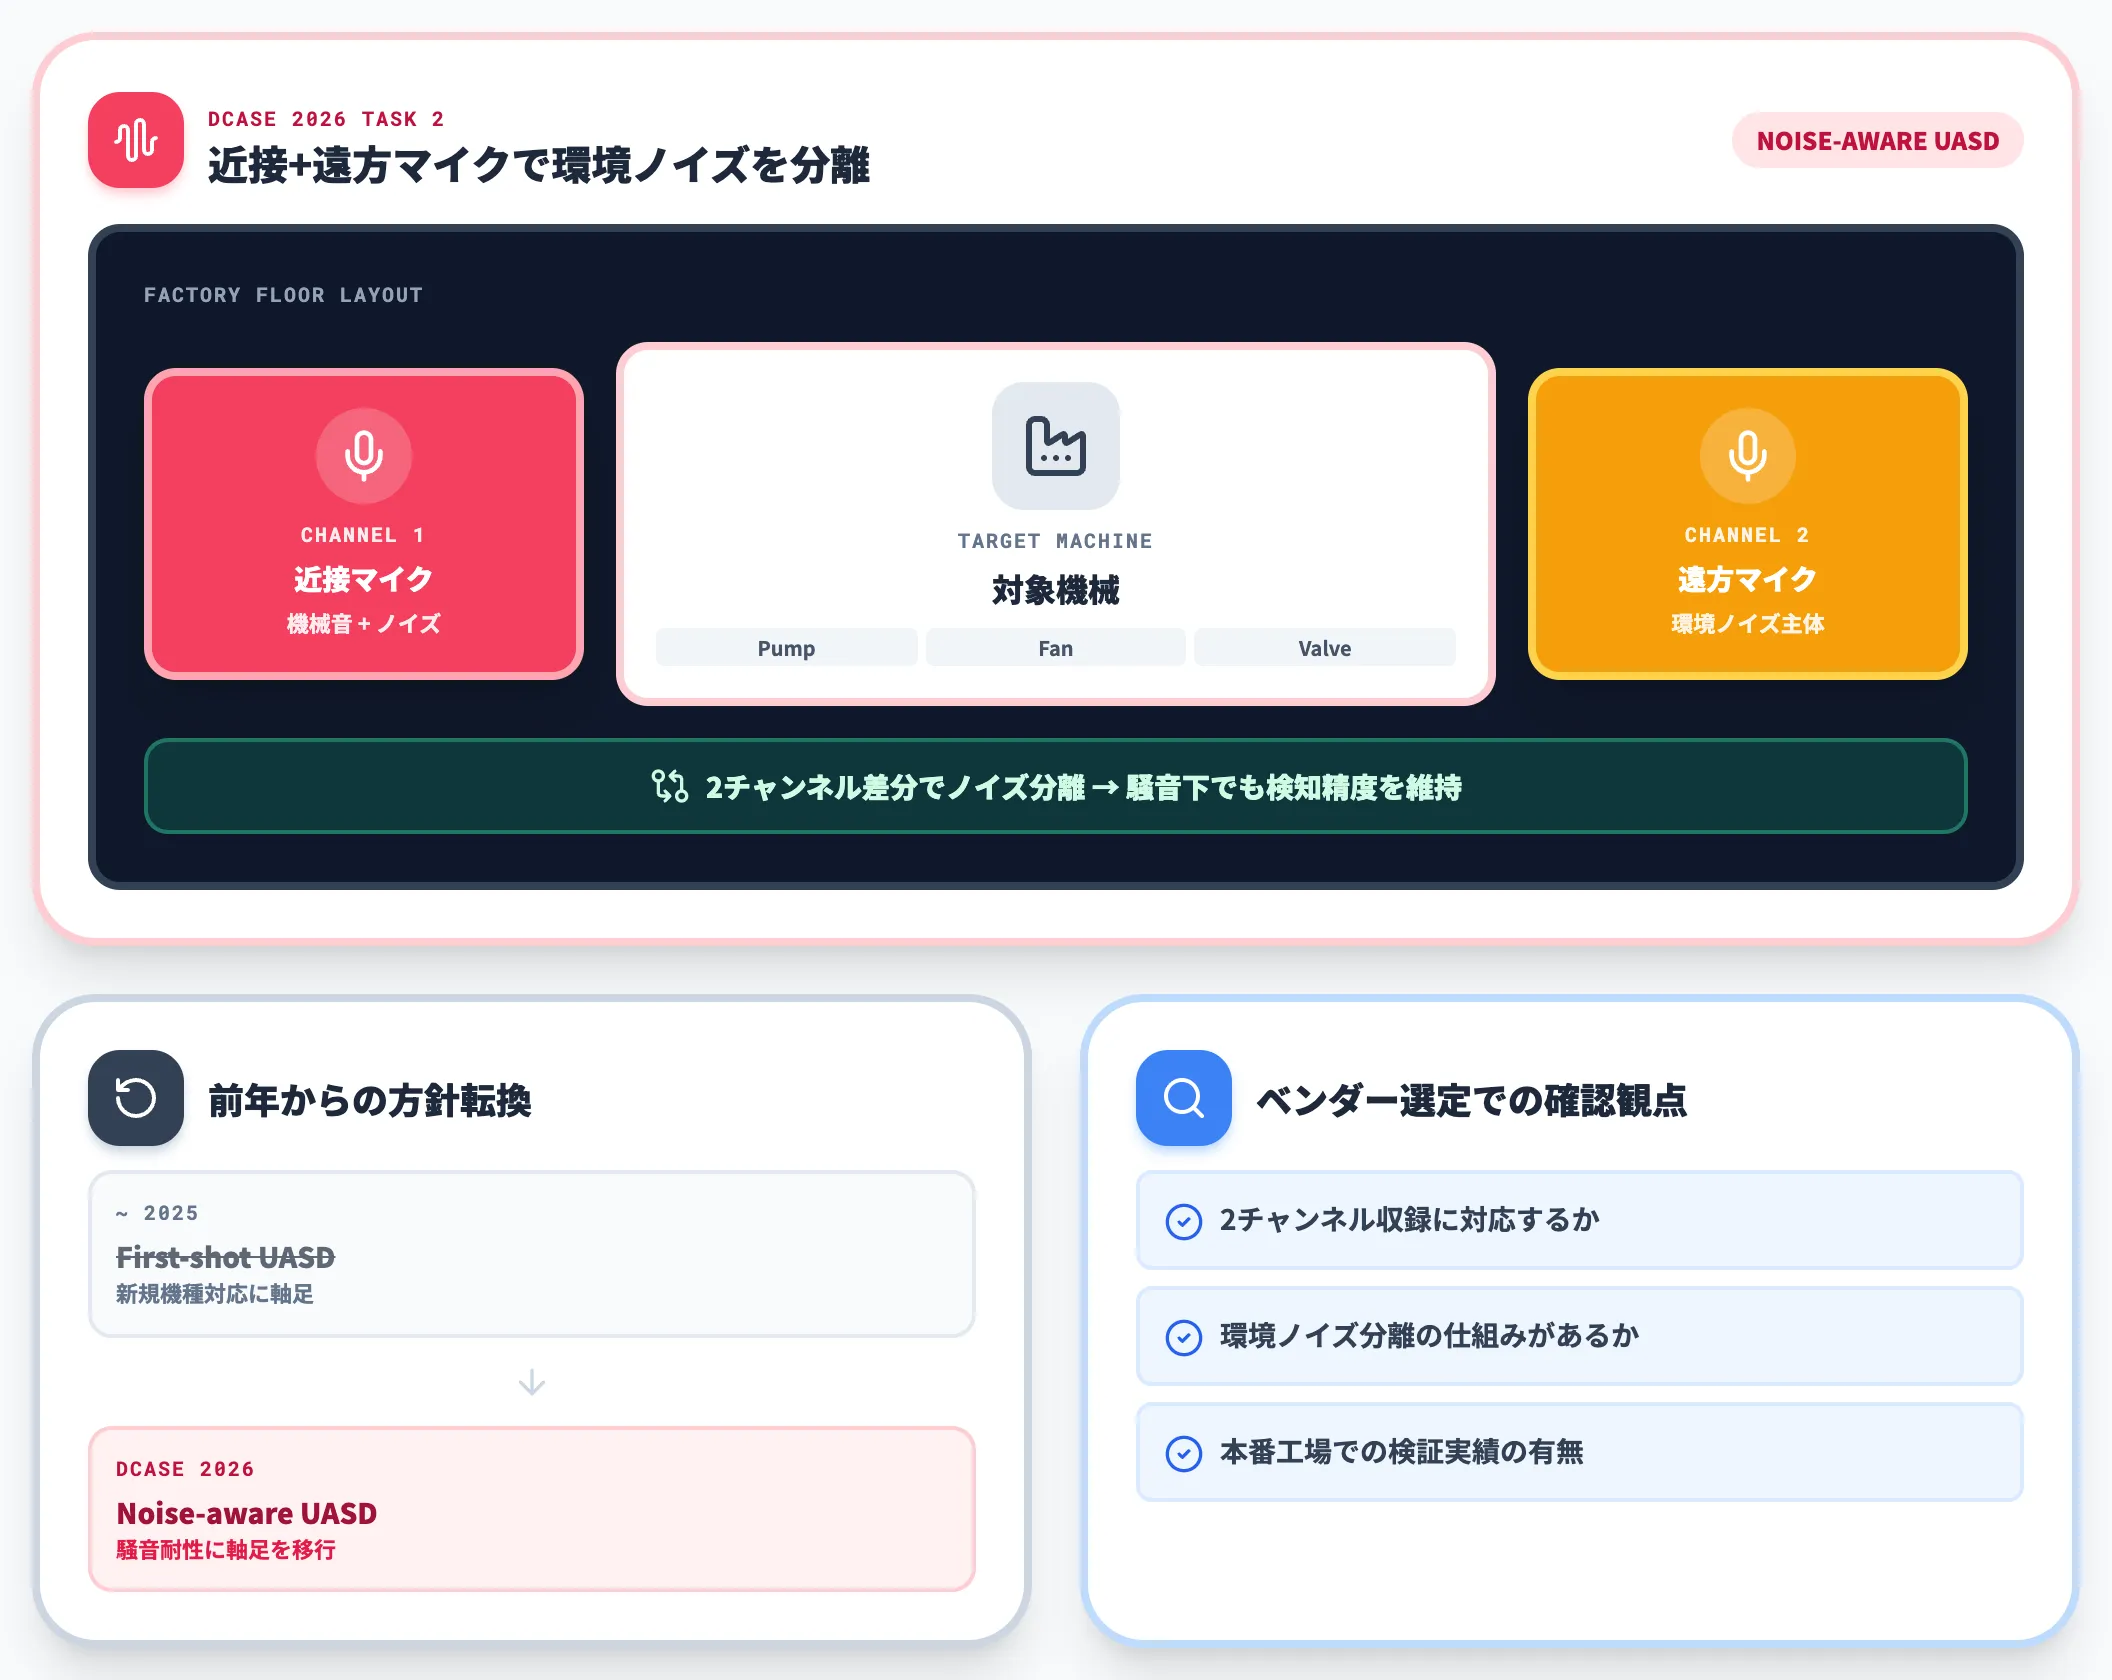2112x1680 pixels.
Task: Click the 近接マイク heading
Action: click(x=364, y=578)
